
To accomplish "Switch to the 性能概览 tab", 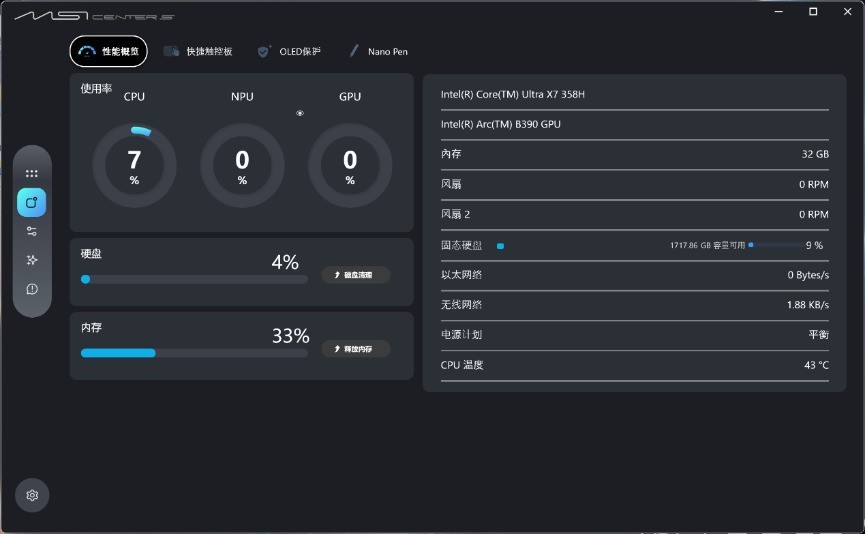I will point(109,51).
